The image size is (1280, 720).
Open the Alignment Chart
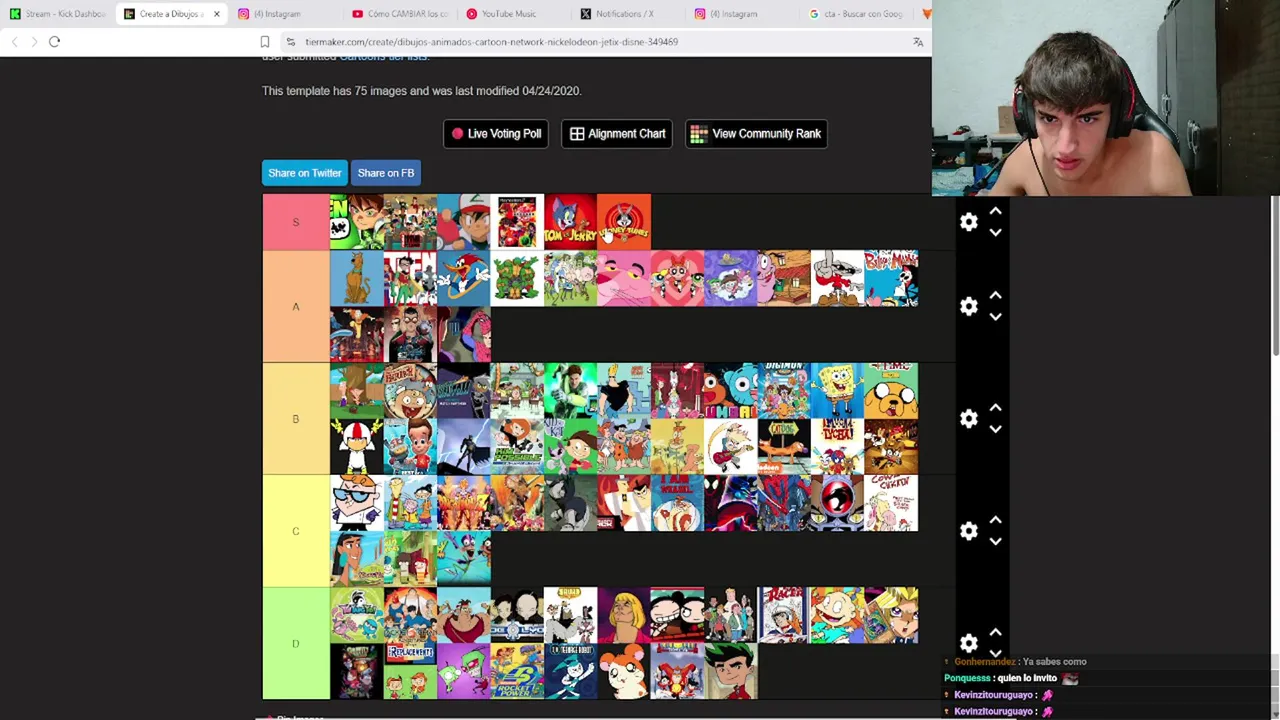[617, 134]
